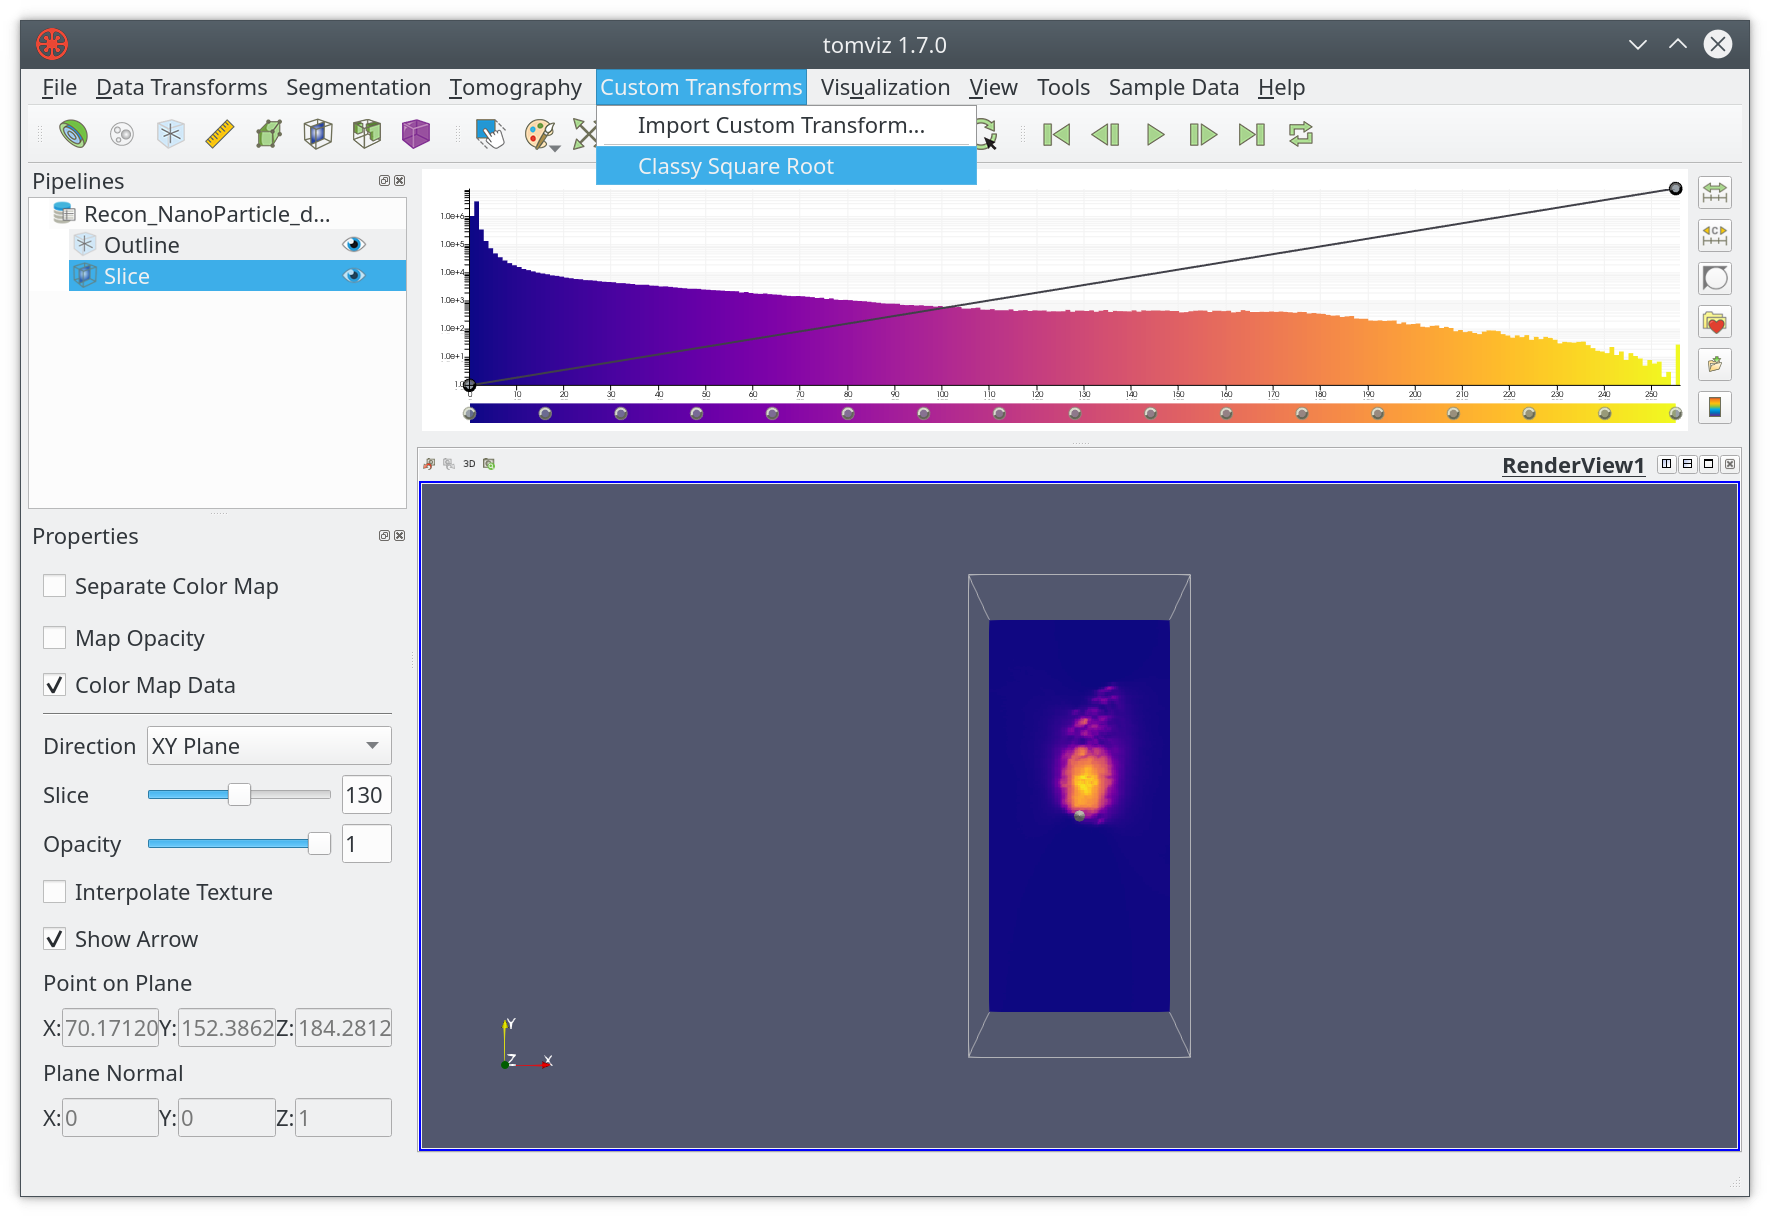Step forward one frame
This screenshot has width=1770, height=1217.
click(1203, 134)
